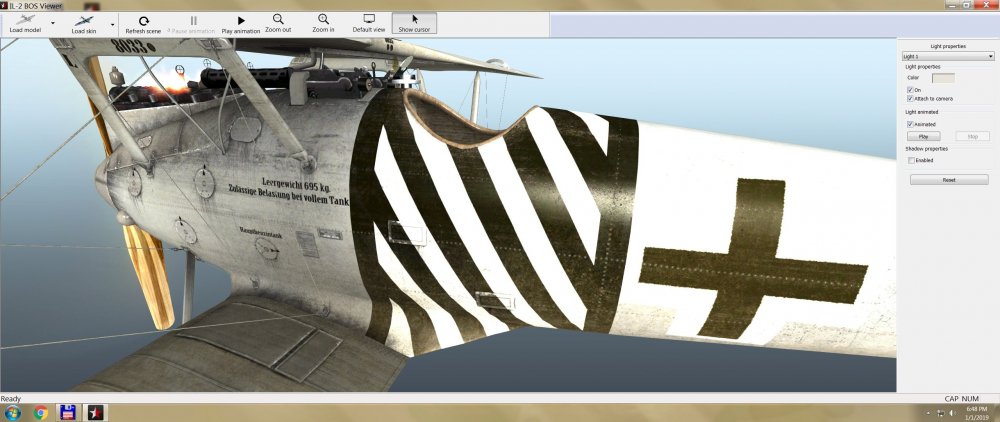Click the Pause animation button
This screenshot has height=422, width=1000.
pyautogui.click(x=194, y=24)
